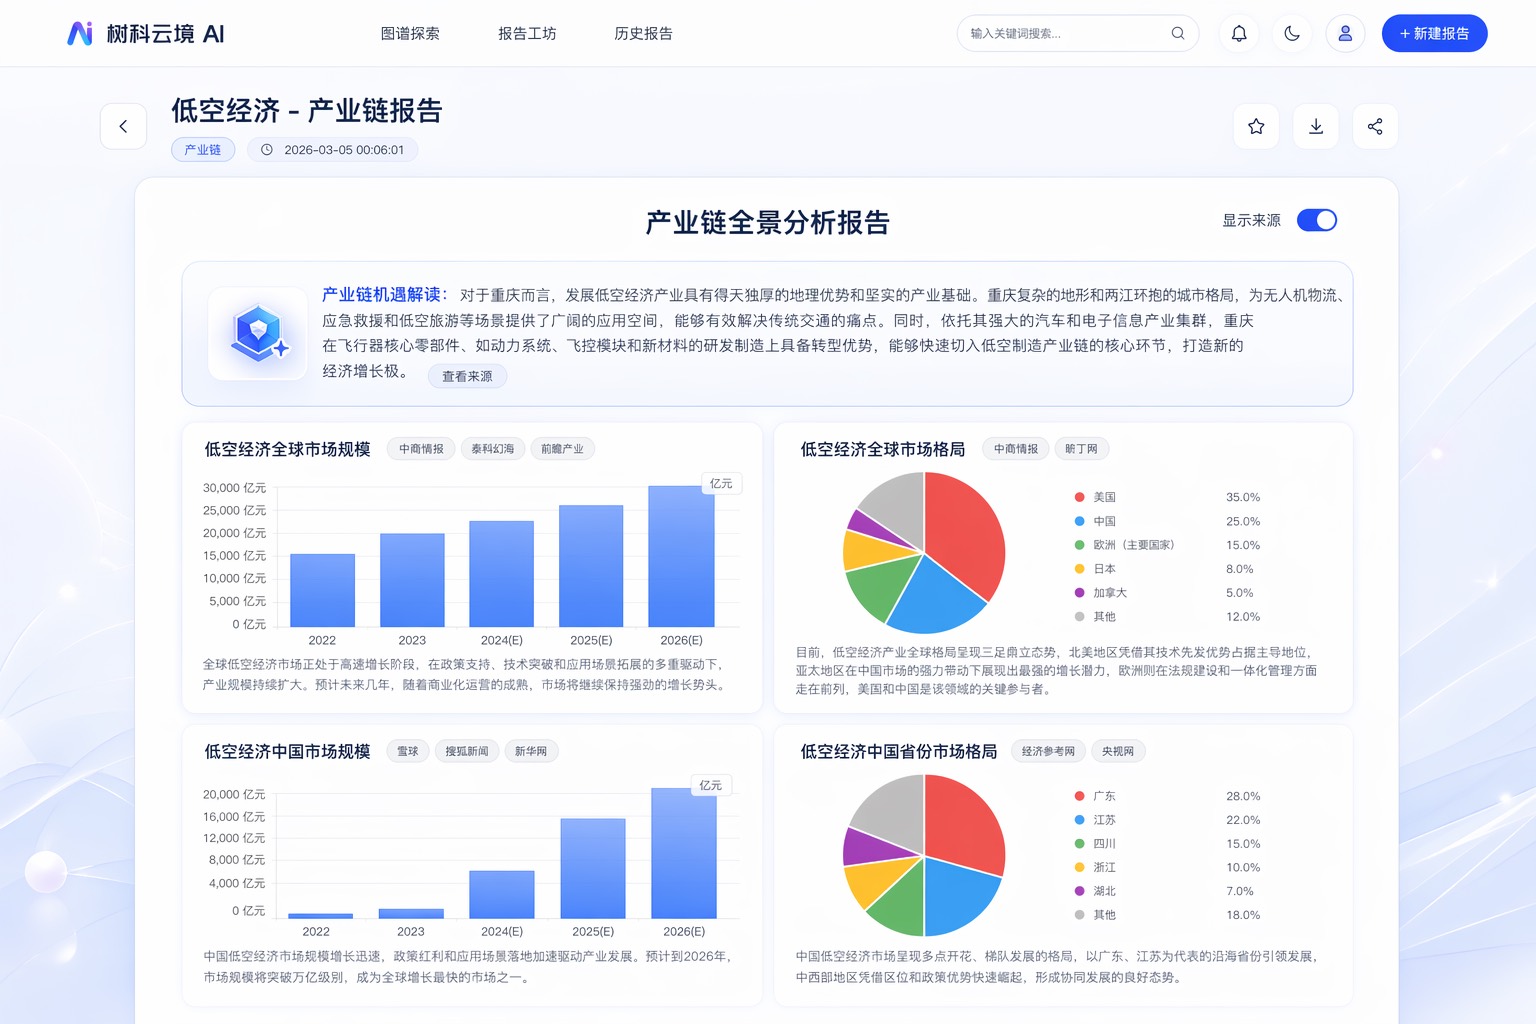Click the 2022 bar in global market chart
The width and height of the screenshot is (1536, 1024).
[322, 590]
